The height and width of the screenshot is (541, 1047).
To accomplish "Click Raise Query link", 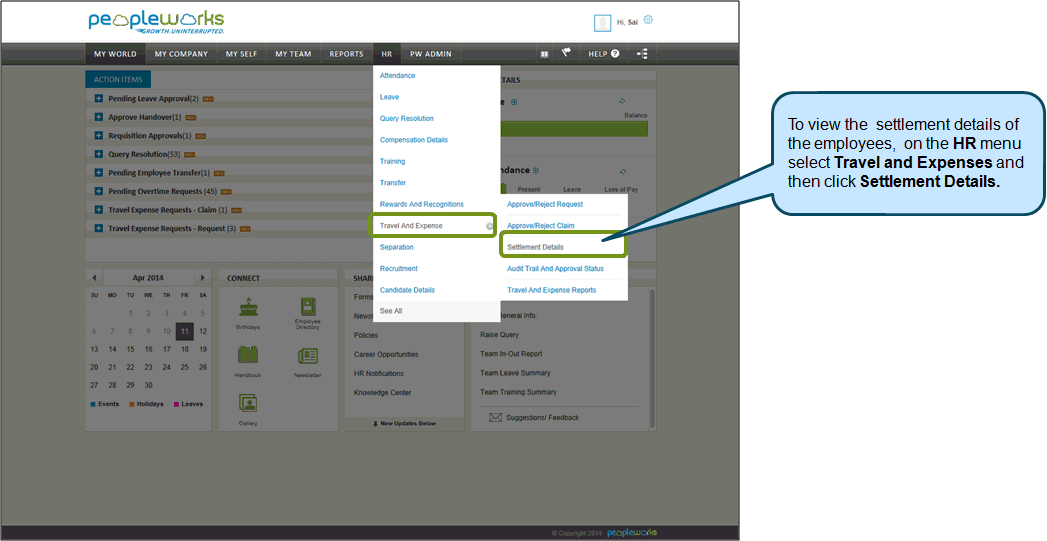I will (499, 335).
